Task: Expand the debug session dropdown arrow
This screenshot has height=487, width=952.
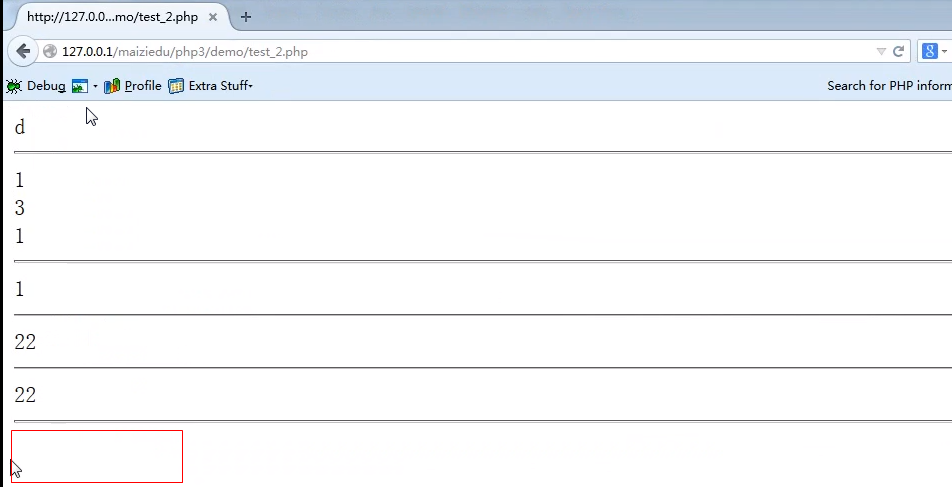Action: 95,87
